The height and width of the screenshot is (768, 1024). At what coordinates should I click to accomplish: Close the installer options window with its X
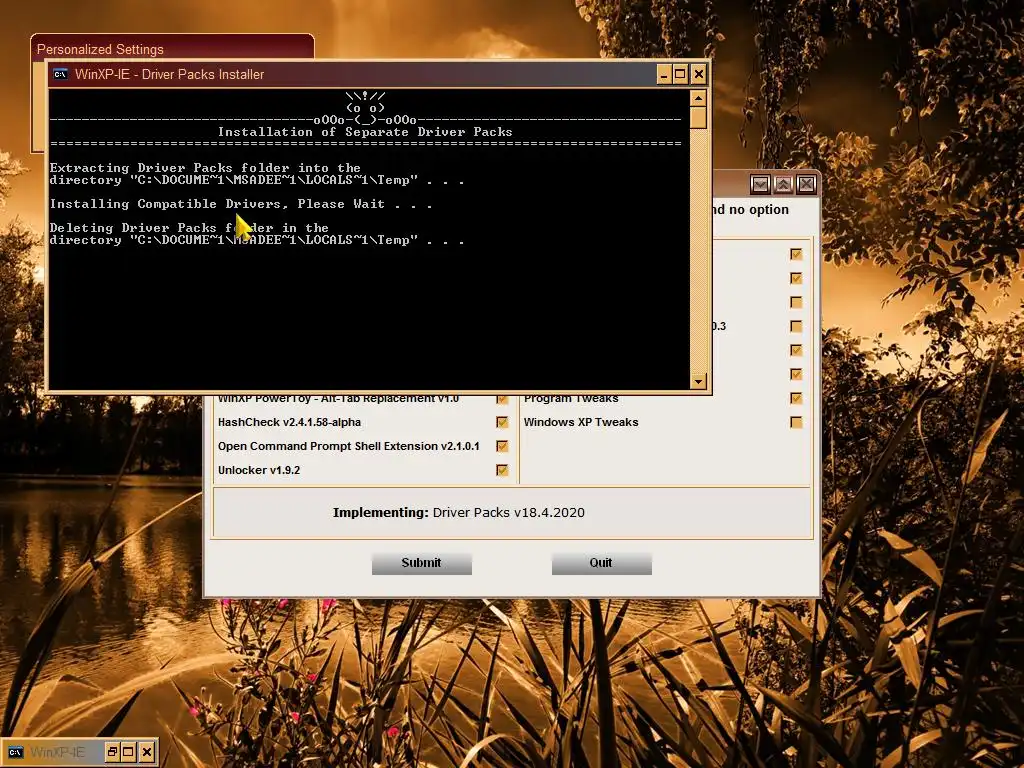807,184
